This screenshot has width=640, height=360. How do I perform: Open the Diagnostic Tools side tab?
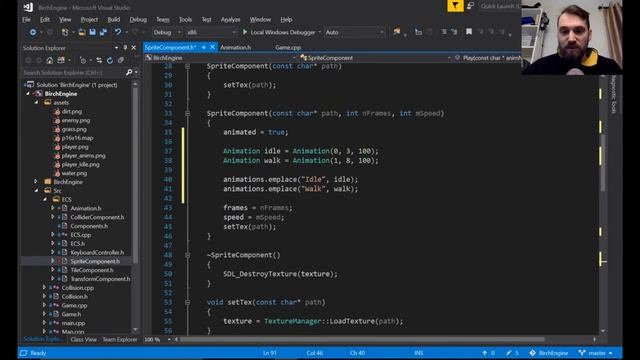click(x=614, y=94)
